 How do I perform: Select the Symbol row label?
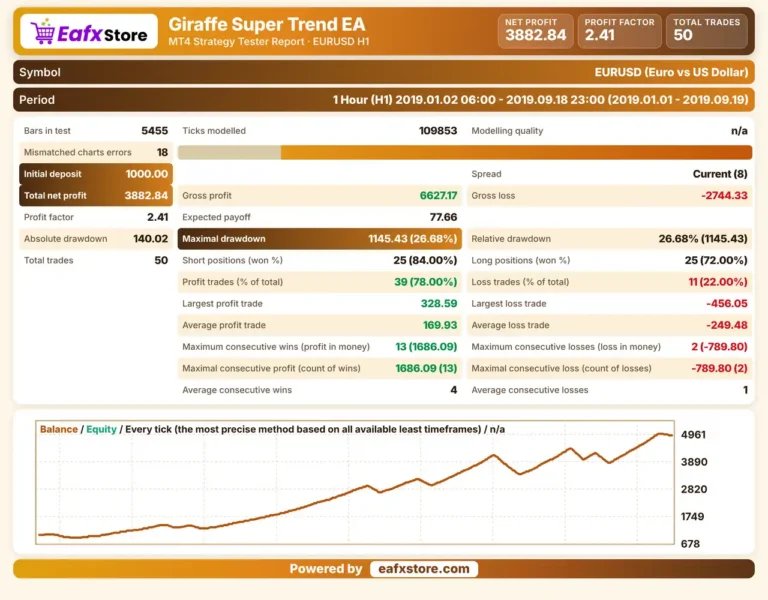click(40, 72)
